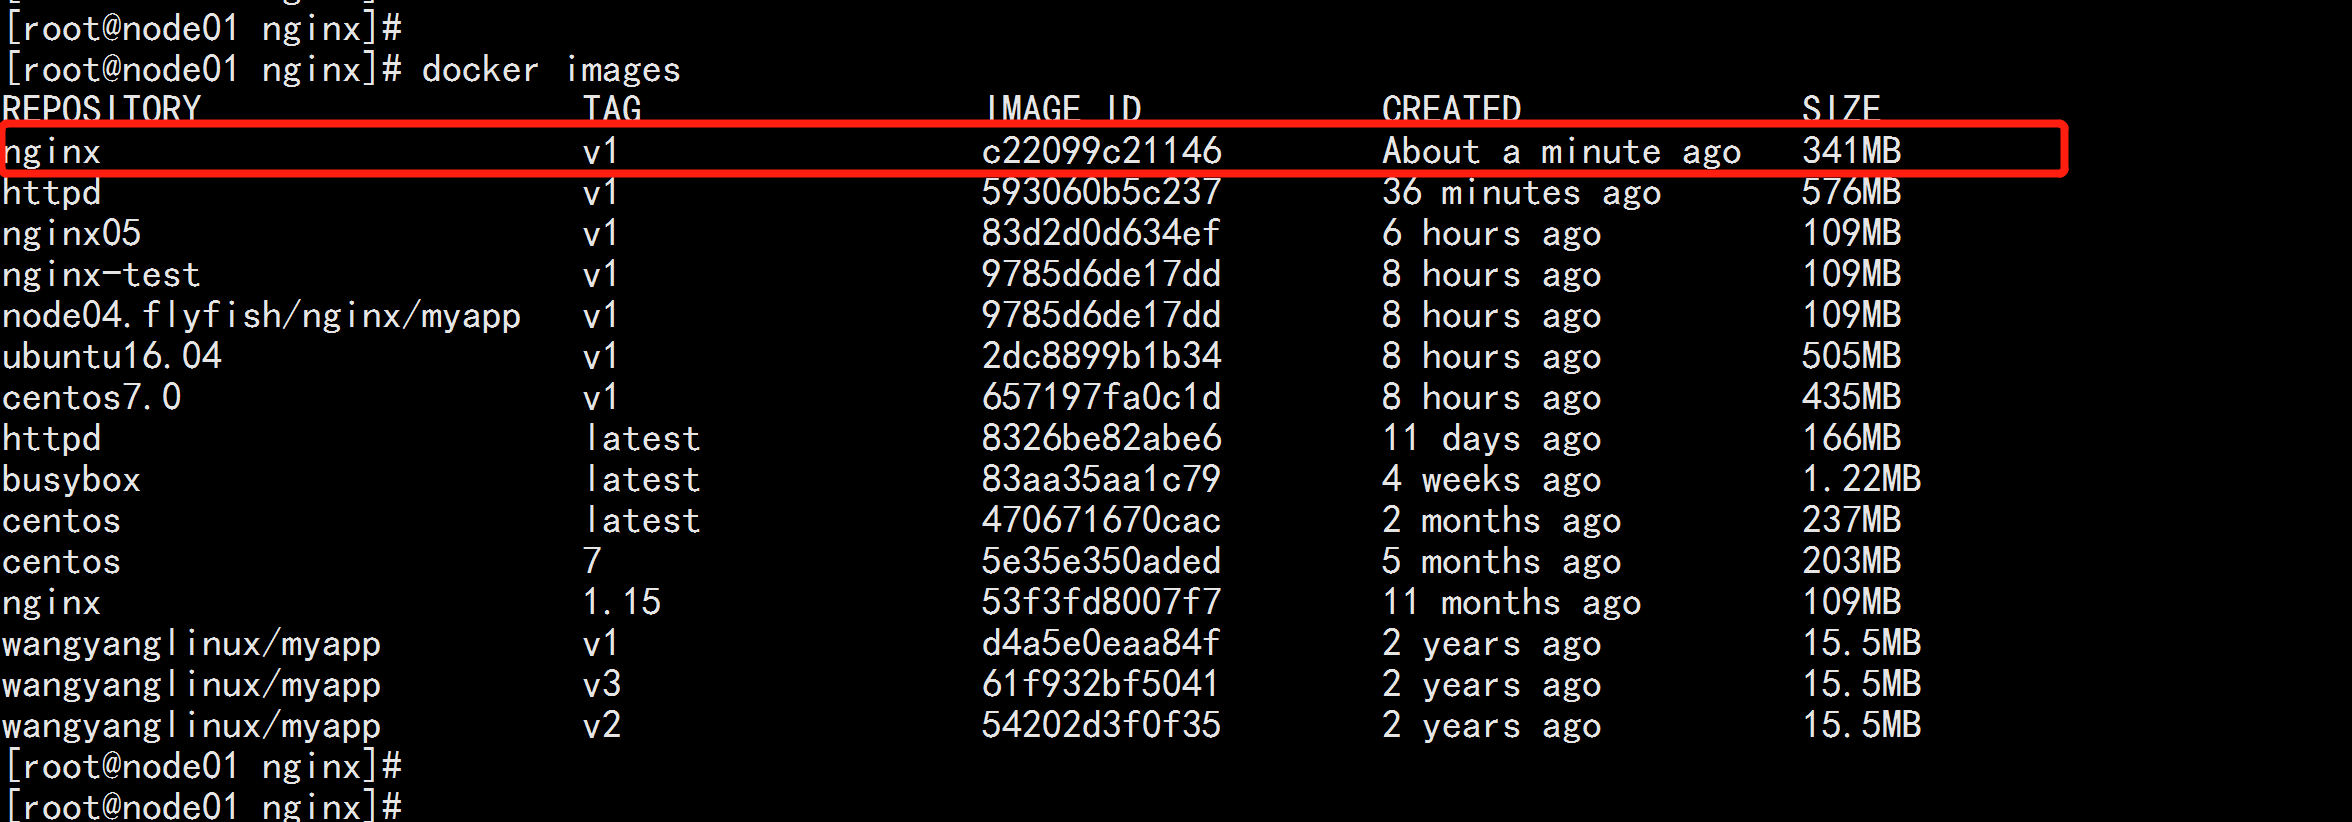Click the 166MB size value

pos(1852,438)
